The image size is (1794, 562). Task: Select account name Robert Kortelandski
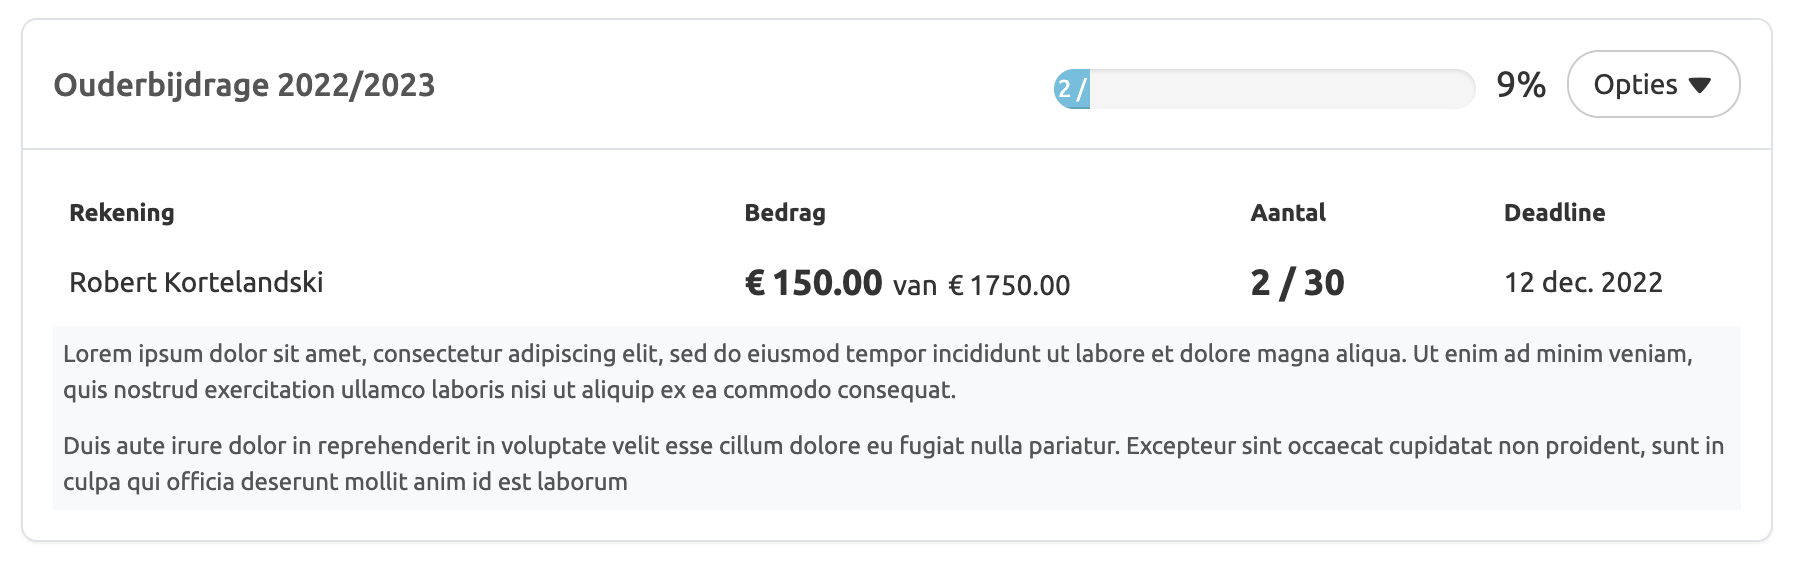click(196, 282)
